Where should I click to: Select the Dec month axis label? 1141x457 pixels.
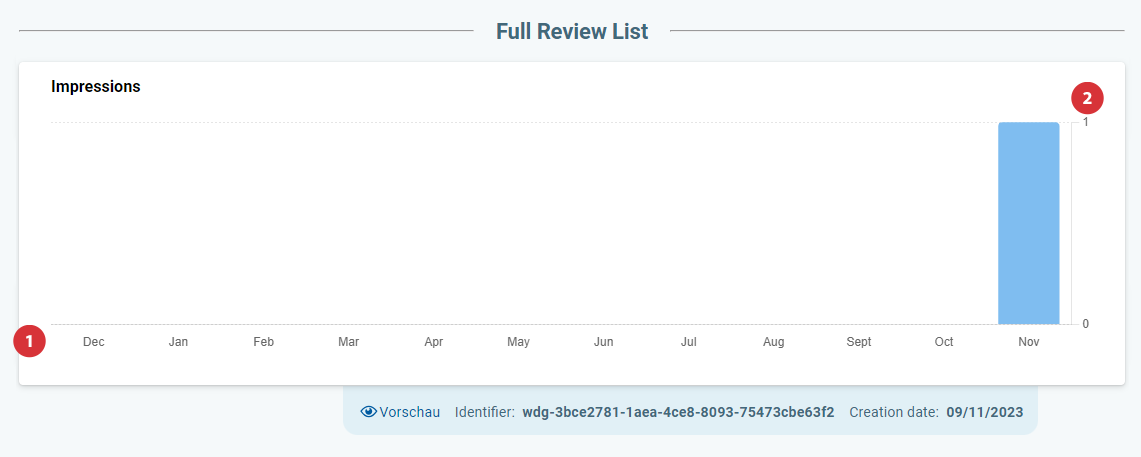[x=94, y=342]
